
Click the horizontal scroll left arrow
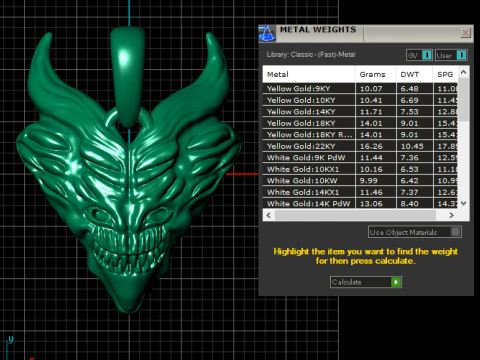coord(269,215)
